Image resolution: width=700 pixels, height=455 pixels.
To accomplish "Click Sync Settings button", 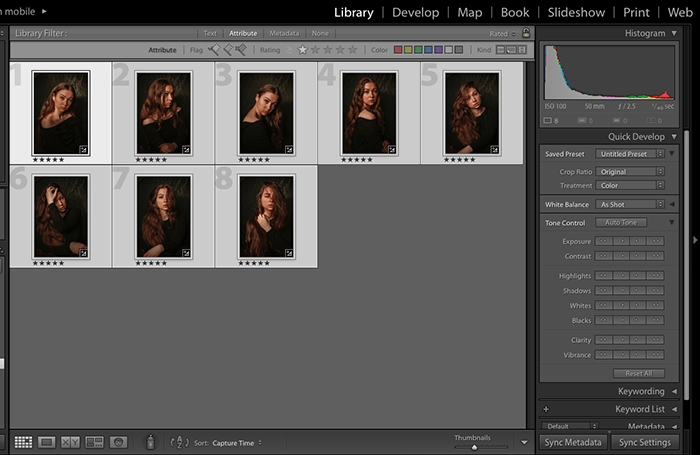I will [x=645, y=442].
